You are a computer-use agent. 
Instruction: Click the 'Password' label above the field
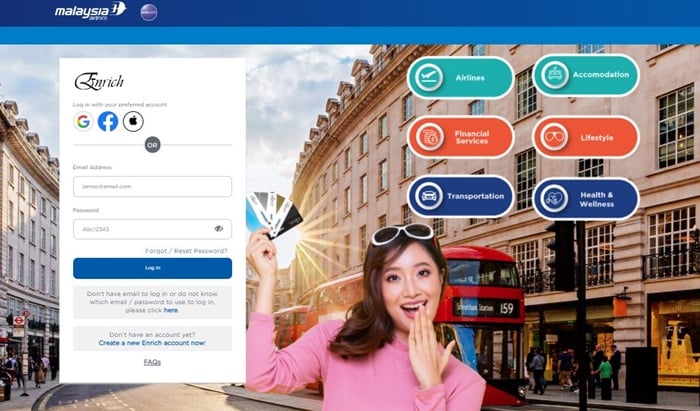(86, 210)
